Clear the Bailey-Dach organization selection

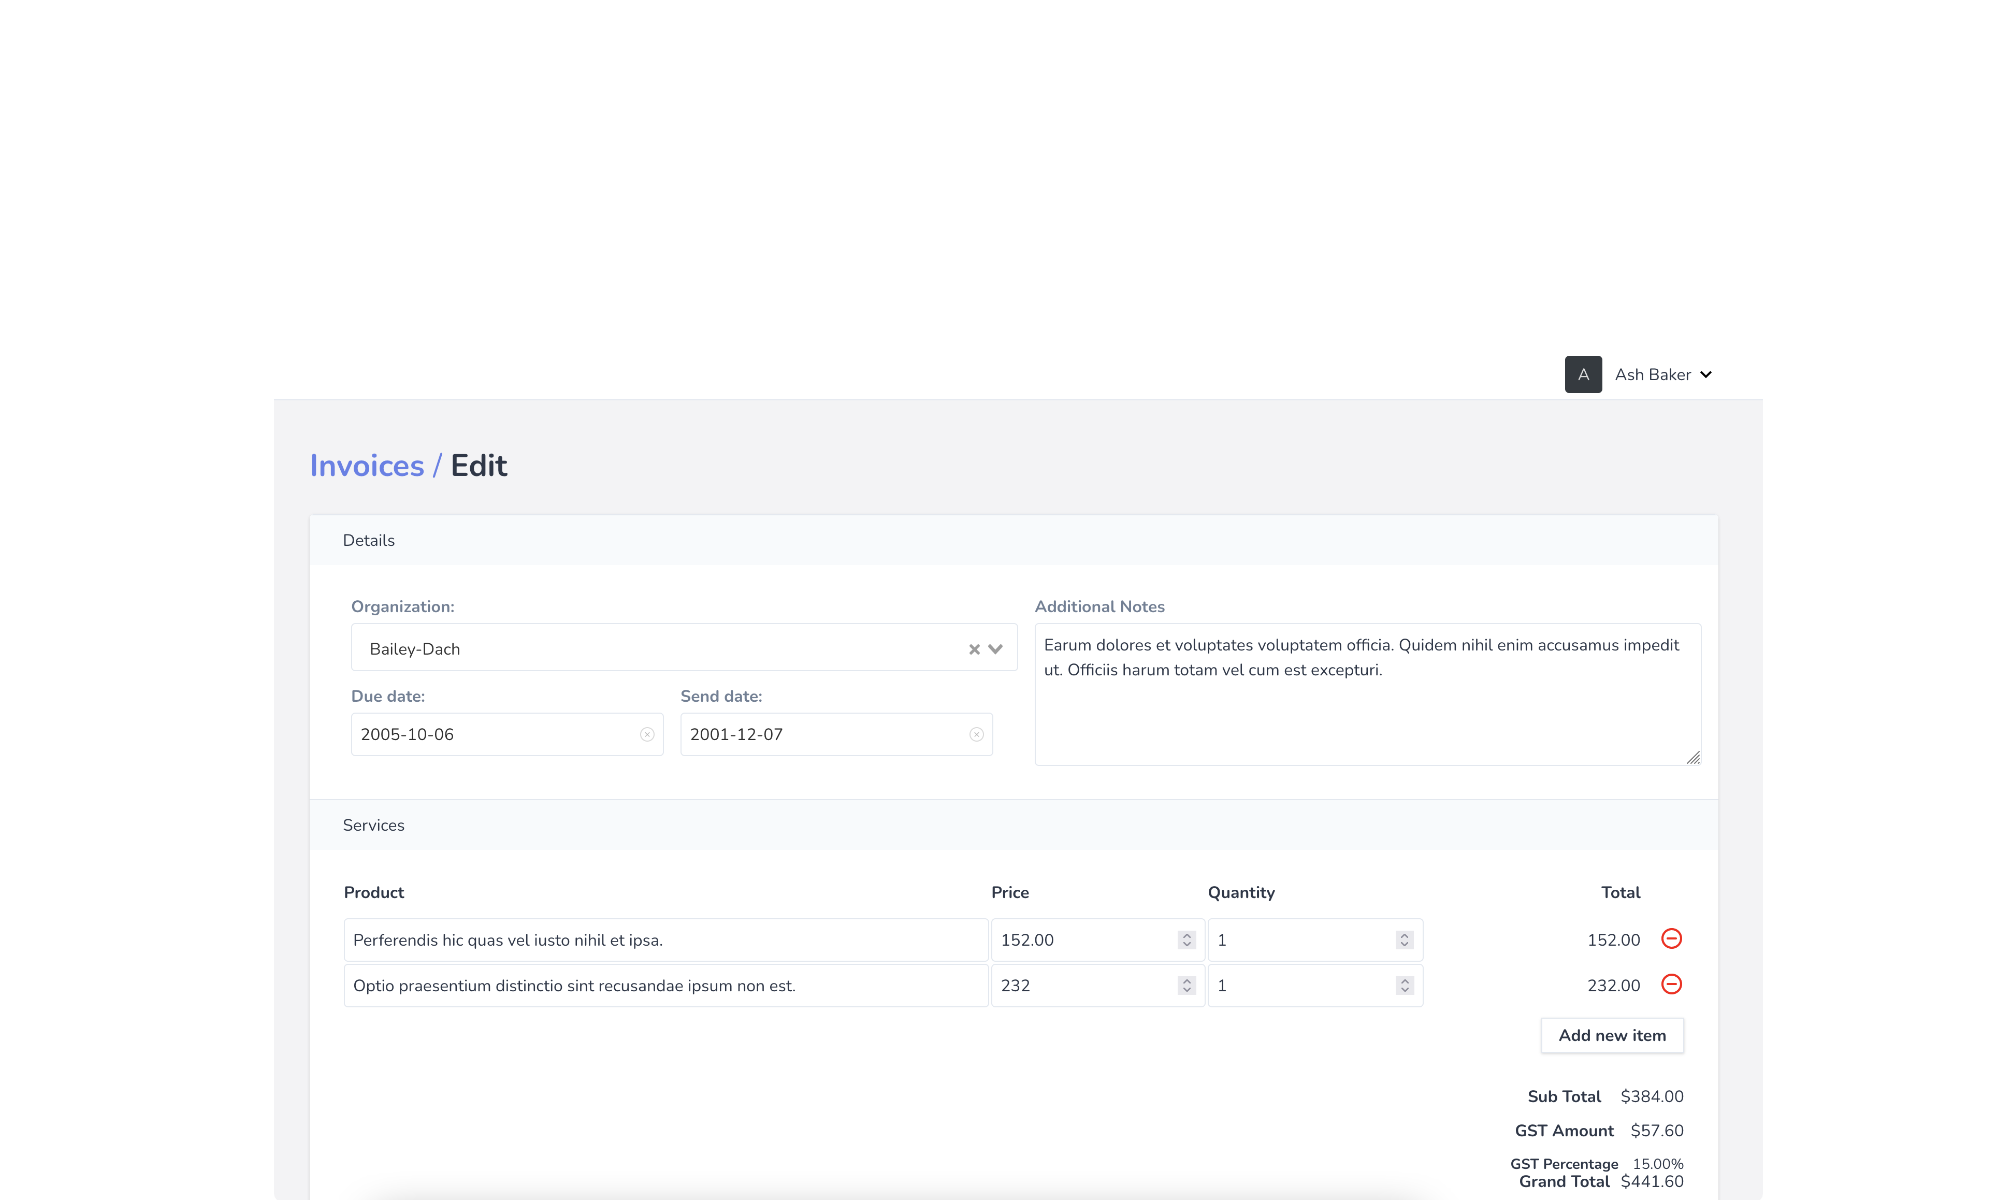click(x=974, y=650)
